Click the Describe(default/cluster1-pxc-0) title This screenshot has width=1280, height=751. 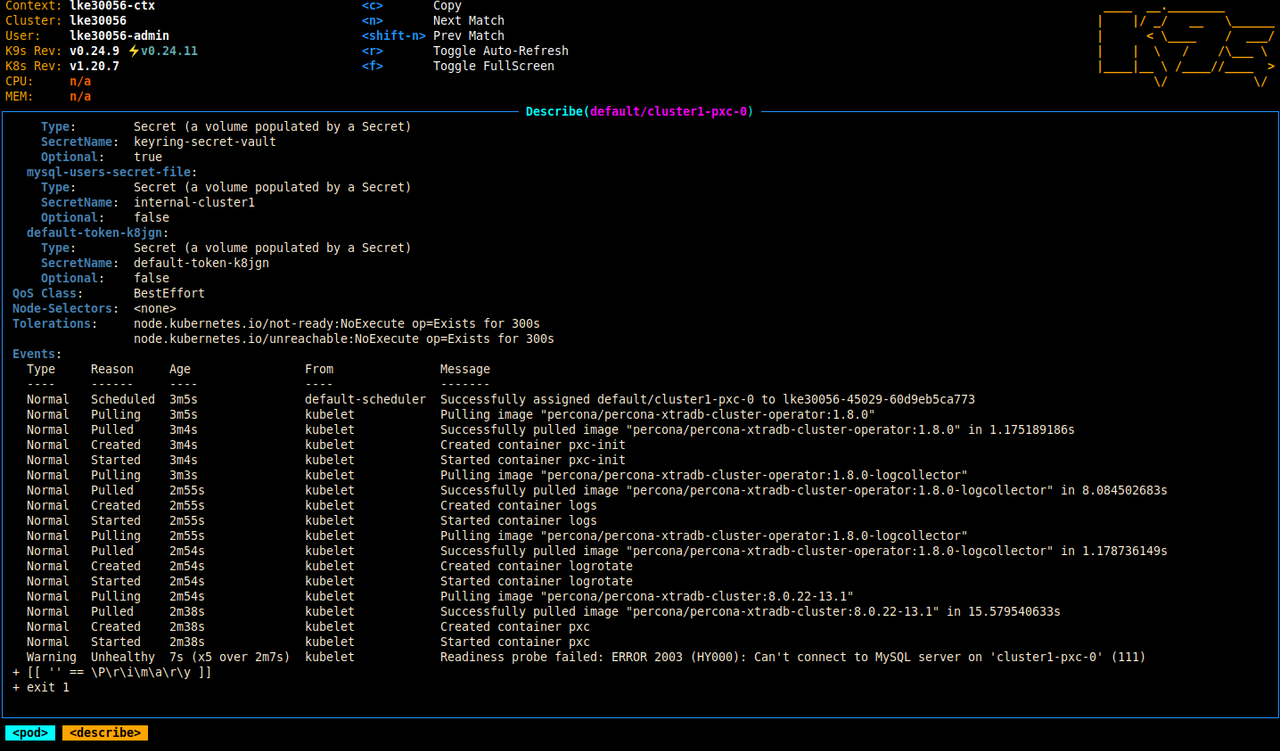tap(640, 112)
